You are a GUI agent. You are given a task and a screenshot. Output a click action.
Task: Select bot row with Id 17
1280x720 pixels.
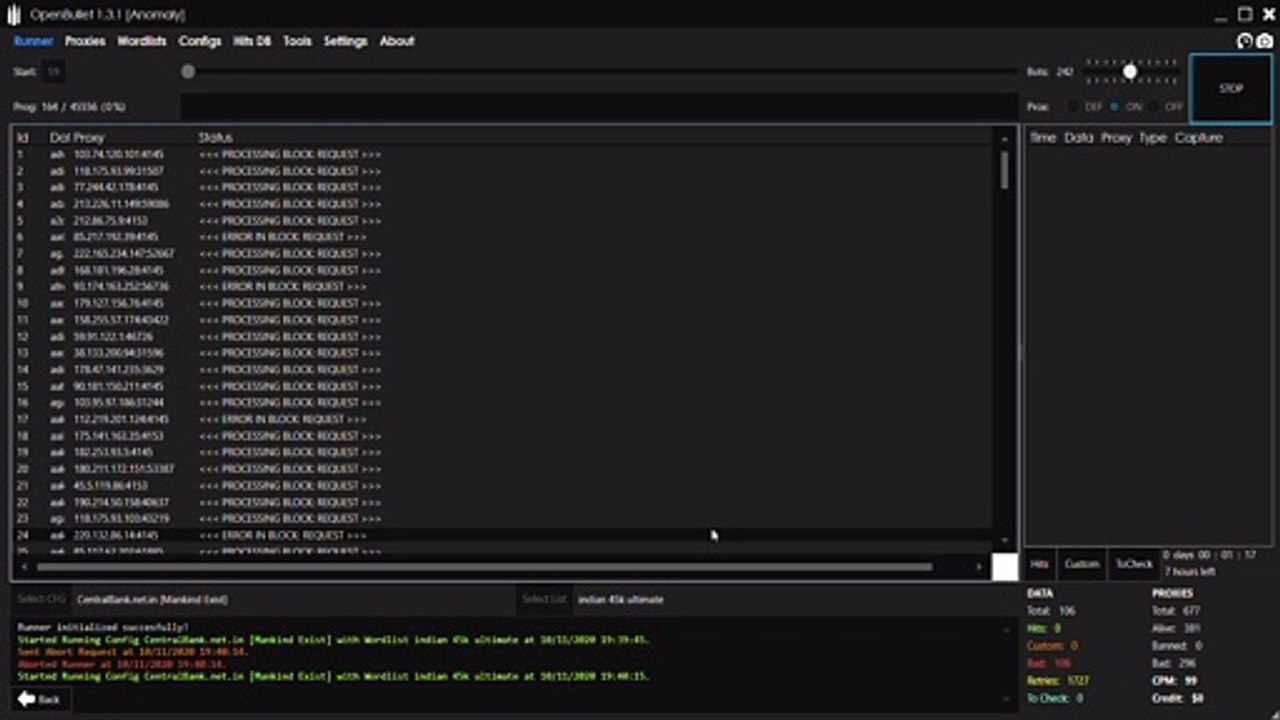[503, 419]
